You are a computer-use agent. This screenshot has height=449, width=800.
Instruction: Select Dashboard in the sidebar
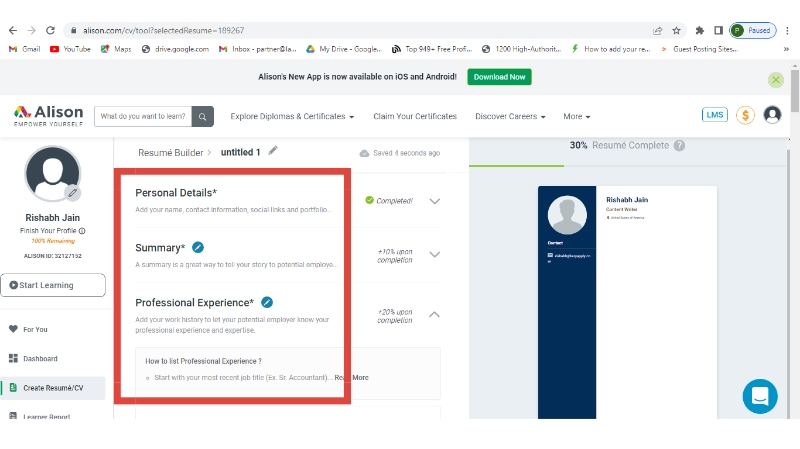(40, 358)
